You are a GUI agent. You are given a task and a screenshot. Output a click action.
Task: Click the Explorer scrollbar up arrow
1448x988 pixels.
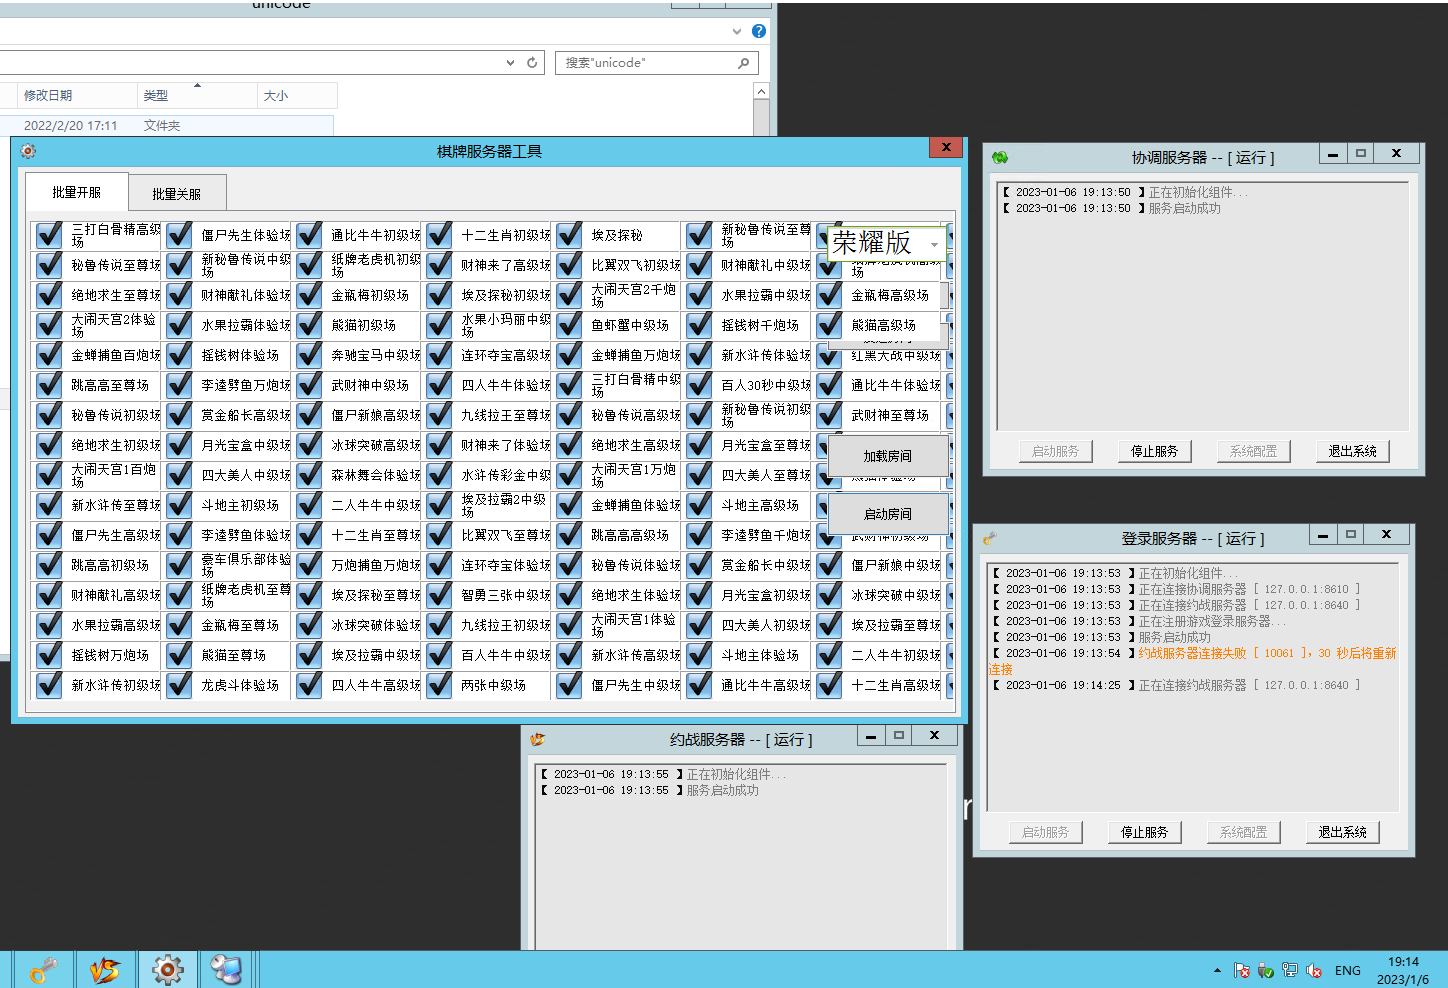pyautogui.click(x=761, y=92)
